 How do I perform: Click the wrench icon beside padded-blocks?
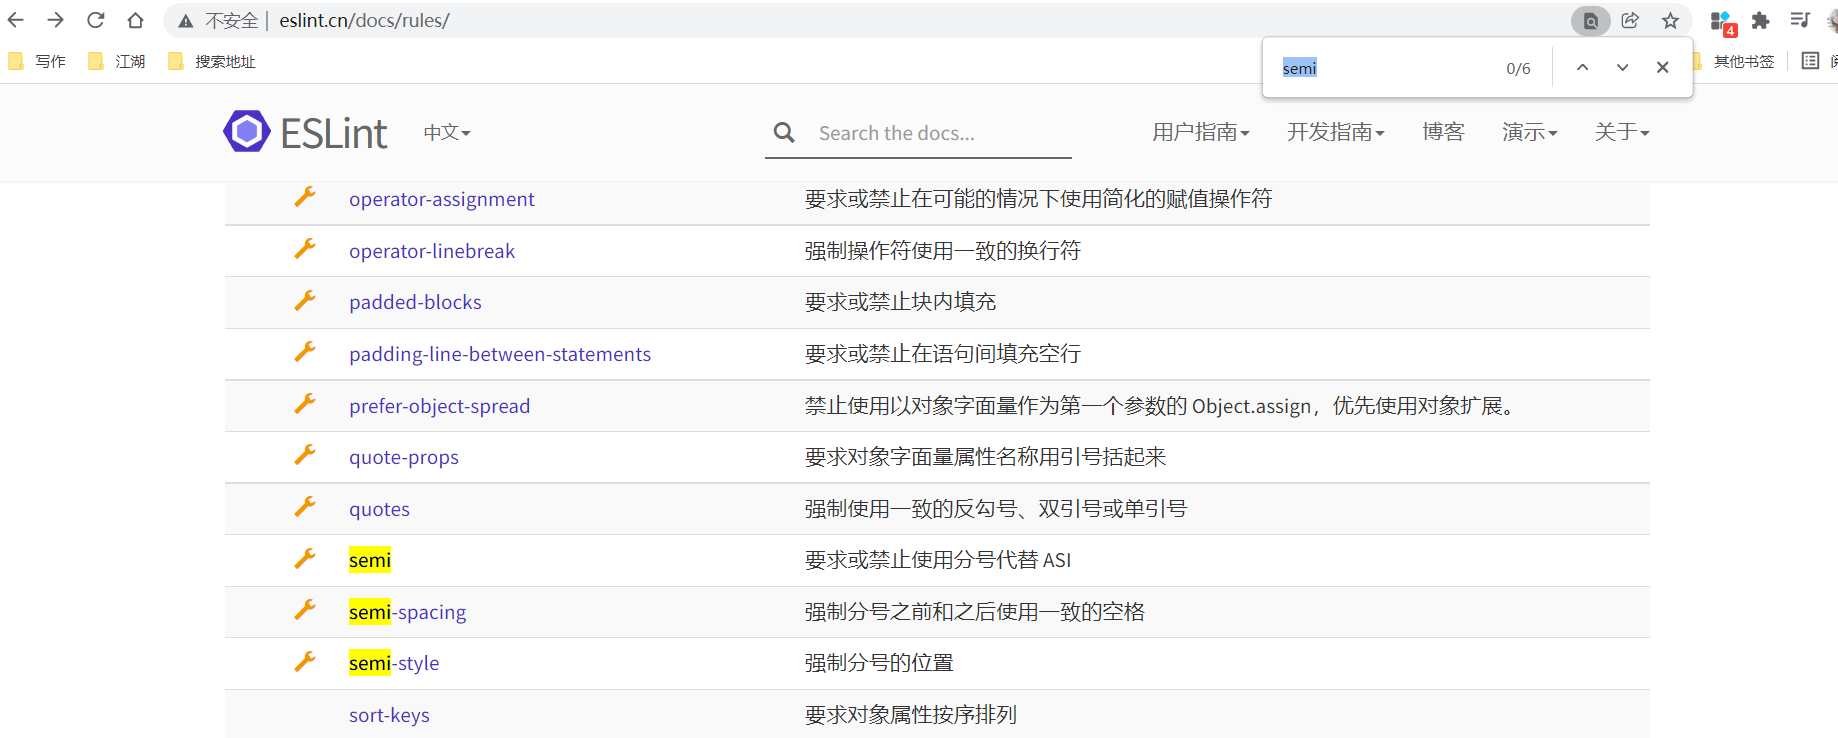point(305,300)
